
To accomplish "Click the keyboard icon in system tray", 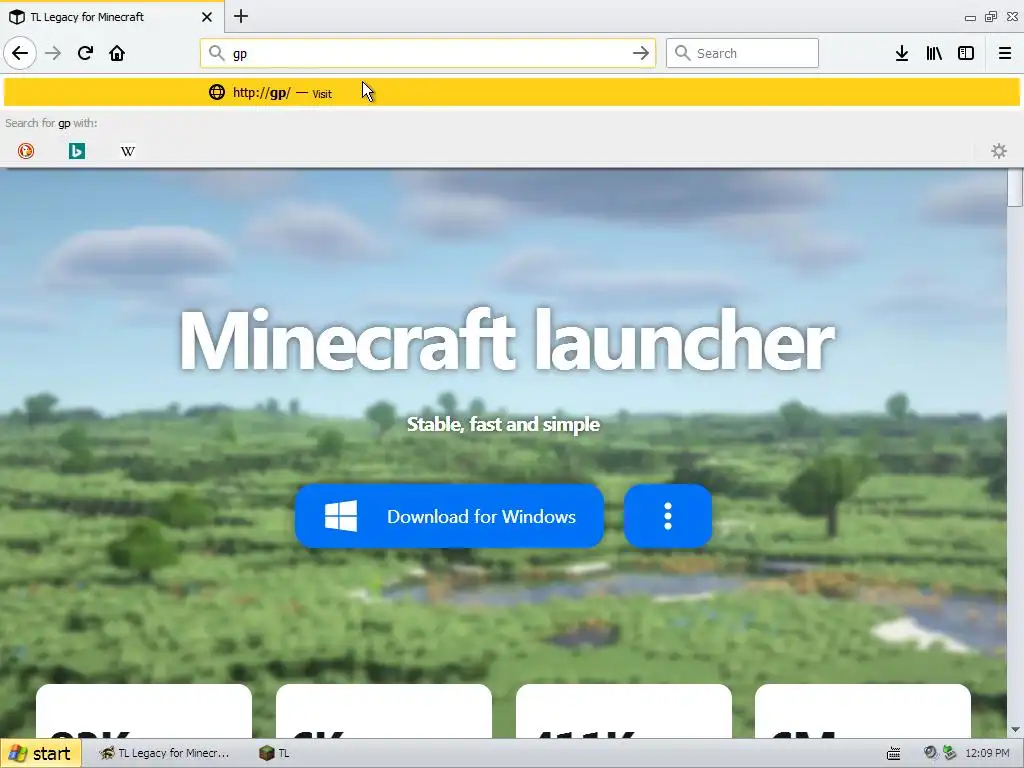I will (893, 754).
